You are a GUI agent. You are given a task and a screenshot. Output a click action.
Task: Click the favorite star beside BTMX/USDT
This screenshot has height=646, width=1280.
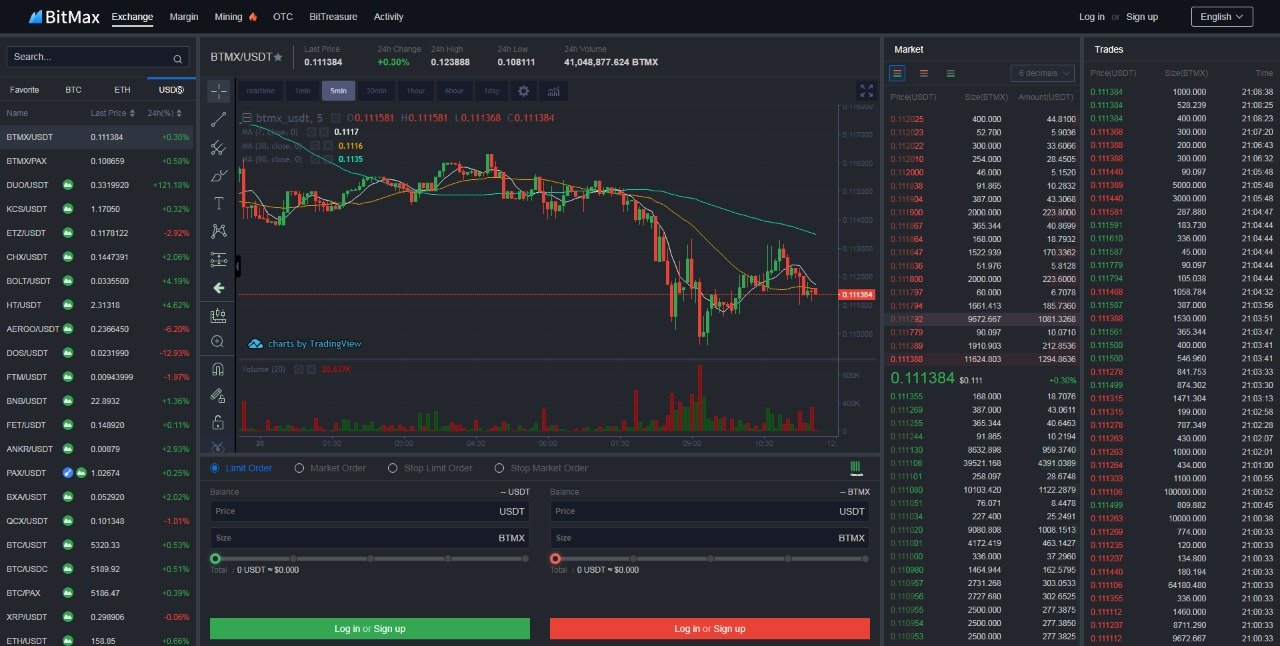point(278,57)
